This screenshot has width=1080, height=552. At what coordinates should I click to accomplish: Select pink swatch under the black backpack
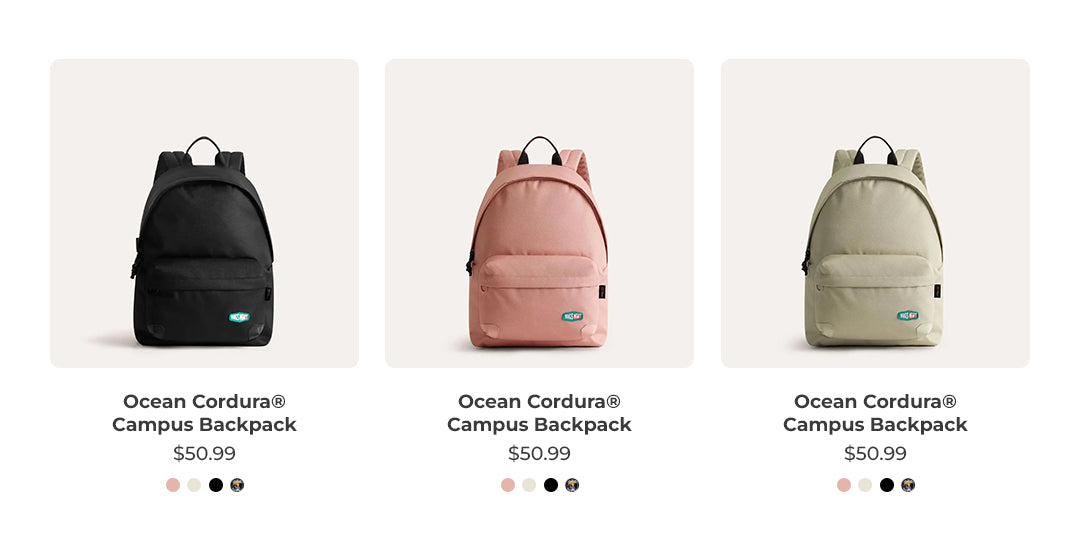pyautogui.click(x=173, y=485)
